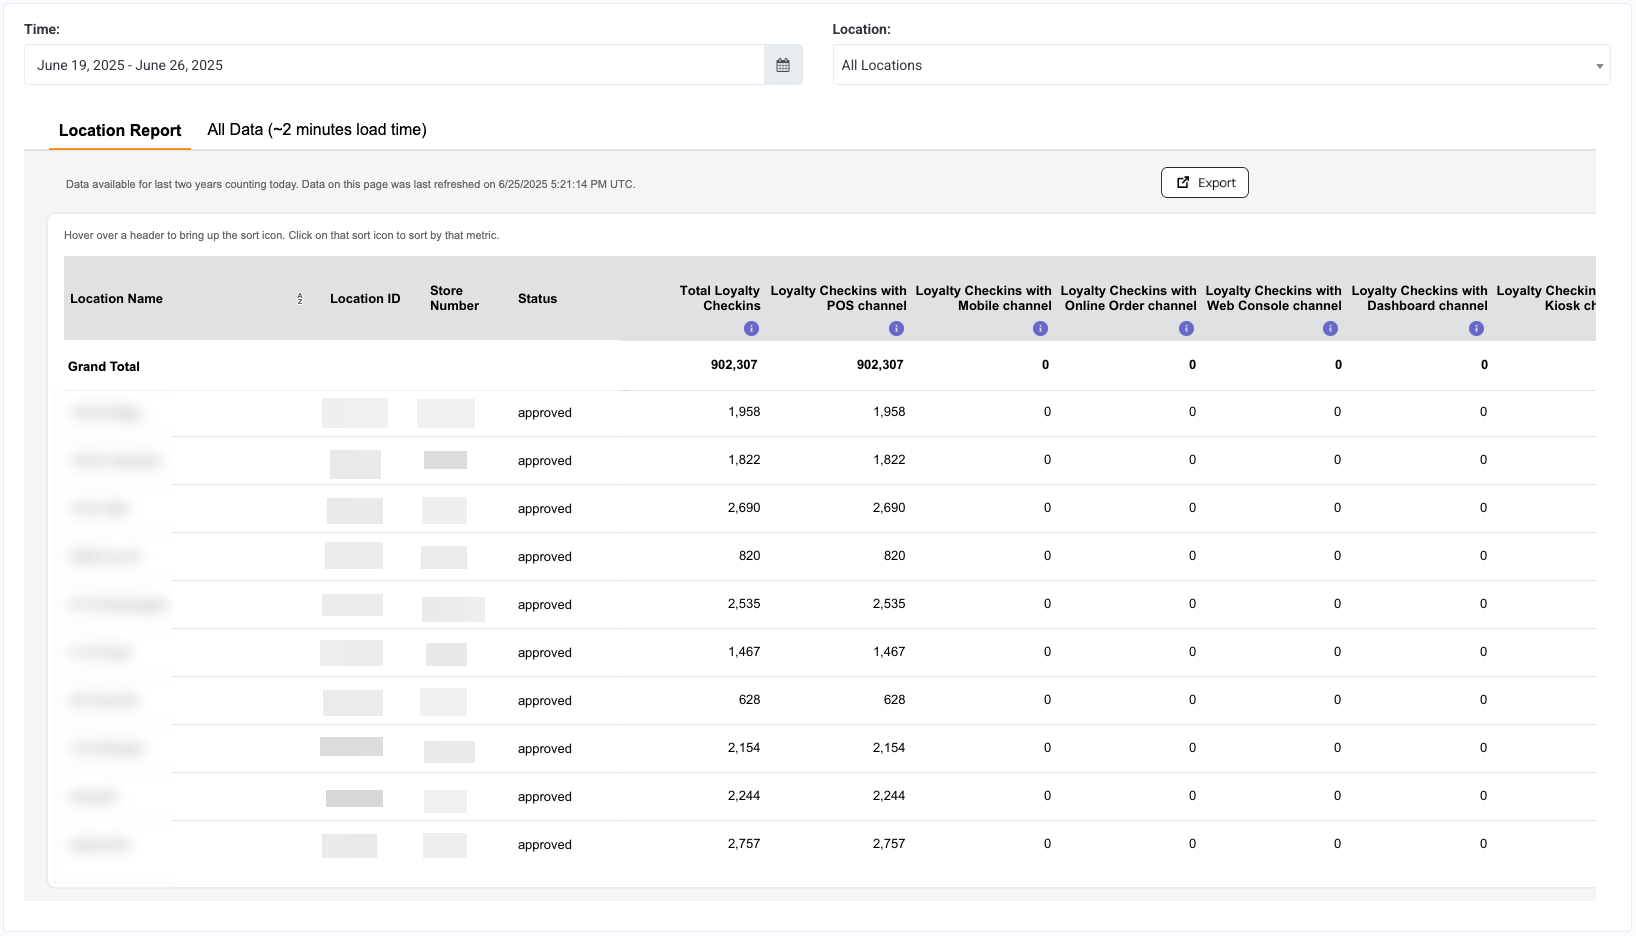
Task: Click info icon under Dashboard channel header
Action: click(x=1476, y=329)
